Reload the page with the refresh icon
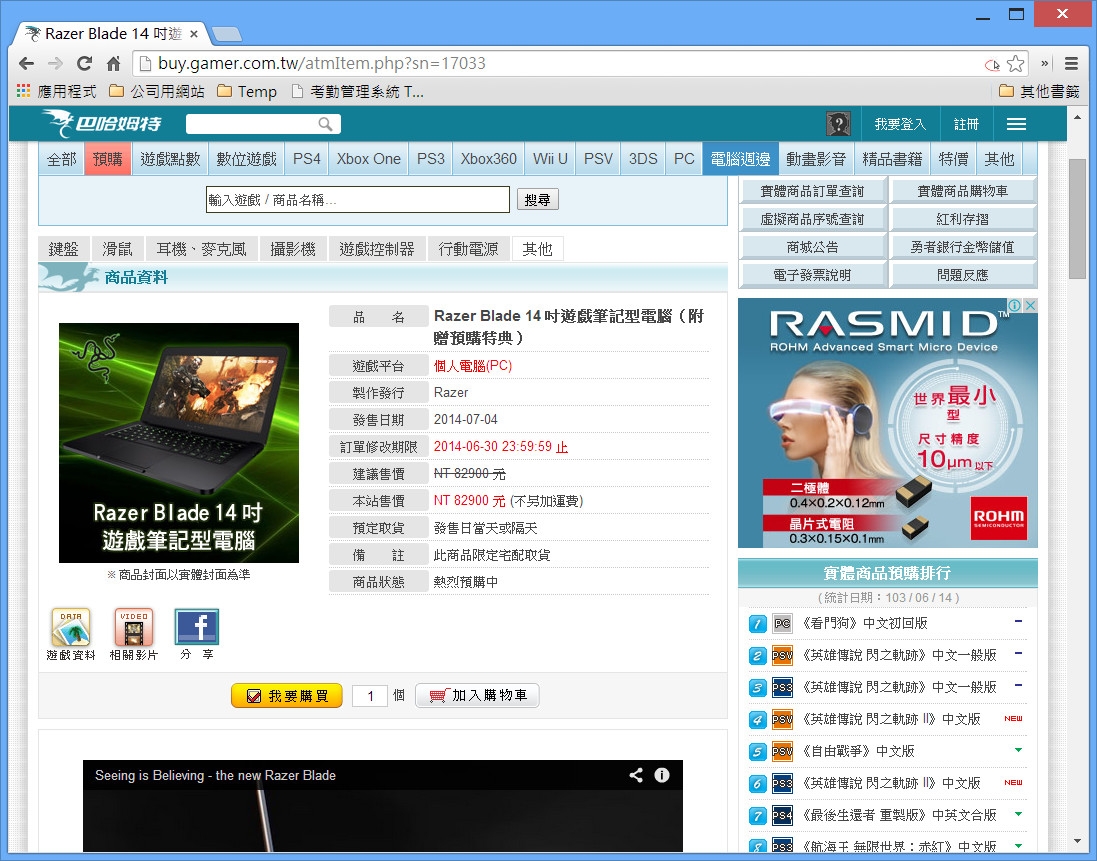The width and height of the screenshot is (1097, 861). (x=85, y=64)
